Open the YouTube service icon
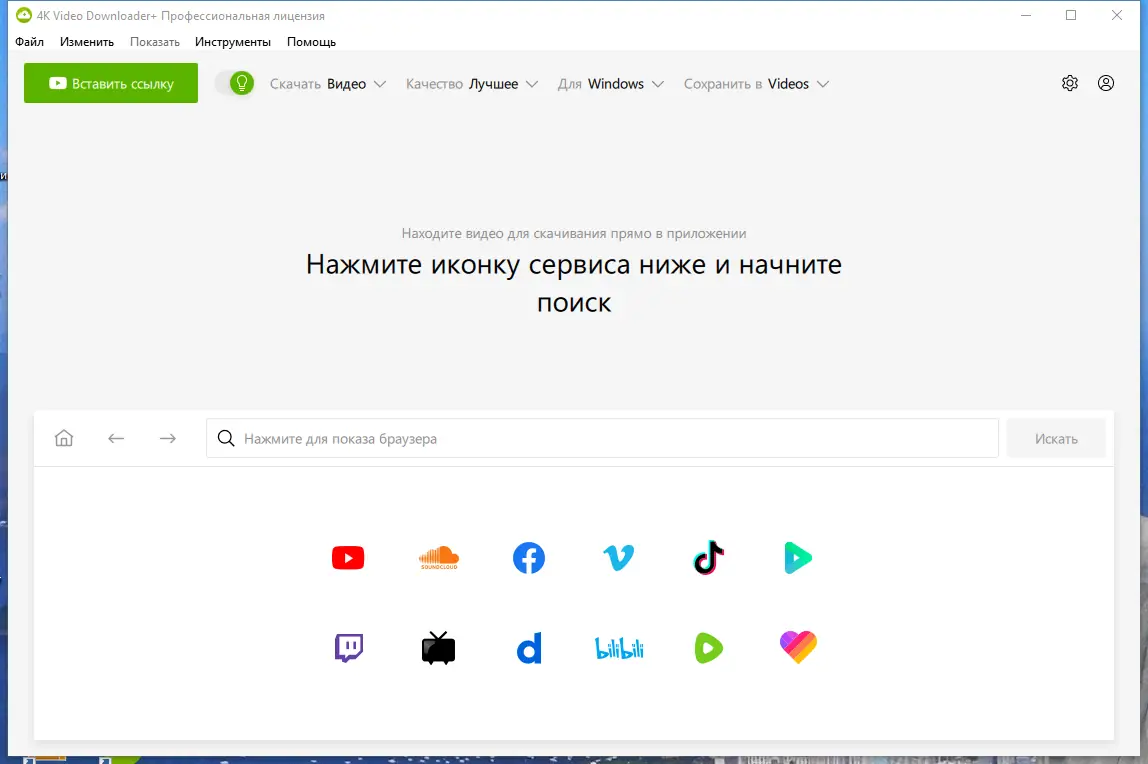Screen dimensions: 1148x764 point(347,558)
